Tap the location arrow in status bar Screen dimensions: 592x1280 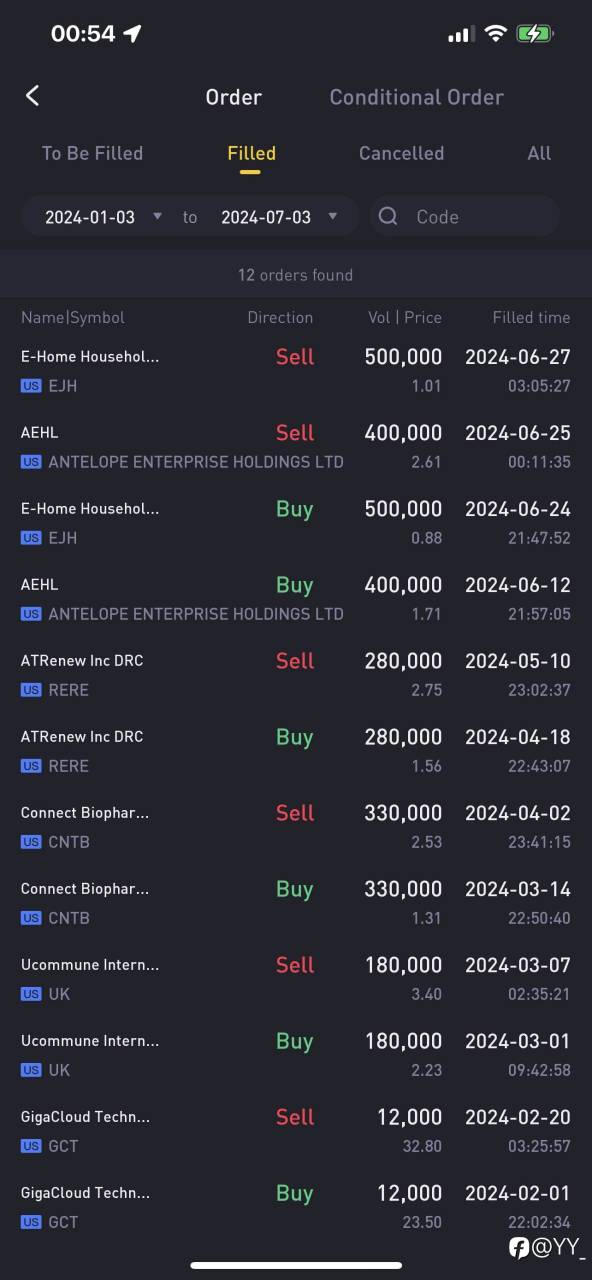coord(132,34)
